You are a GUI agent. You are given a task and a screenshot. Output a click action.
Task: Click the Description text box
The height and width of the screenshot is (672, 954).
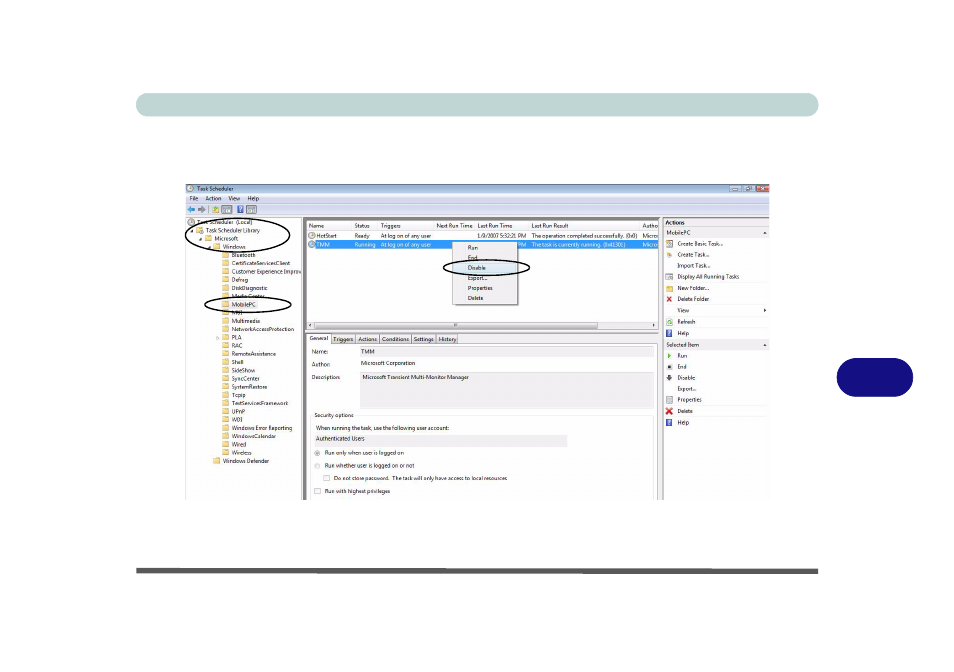point(506,389)
